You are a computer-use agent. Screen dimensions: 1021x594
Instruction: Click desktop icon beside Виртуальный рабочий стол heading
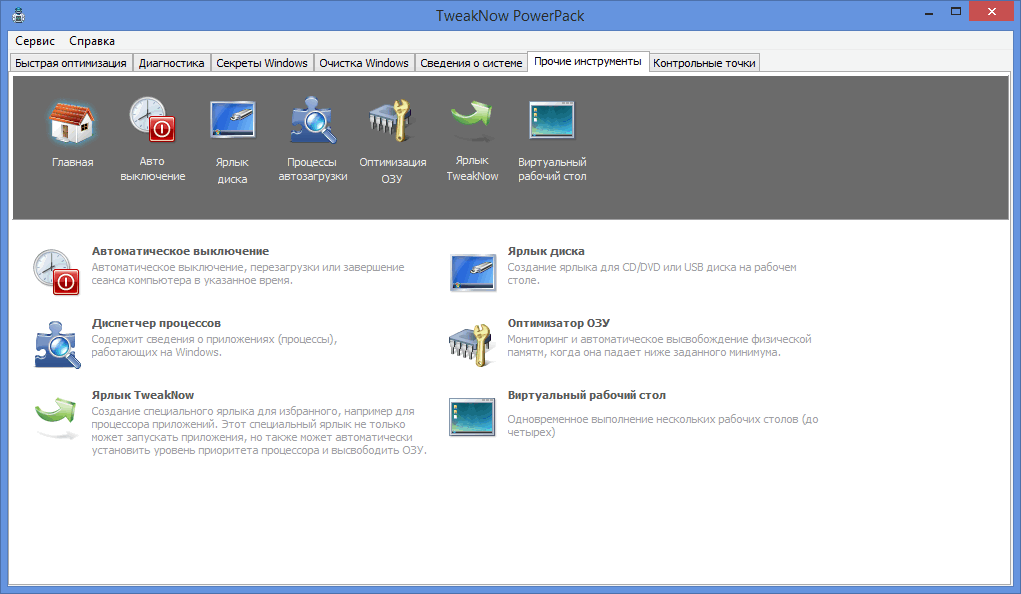click(472, 417)
